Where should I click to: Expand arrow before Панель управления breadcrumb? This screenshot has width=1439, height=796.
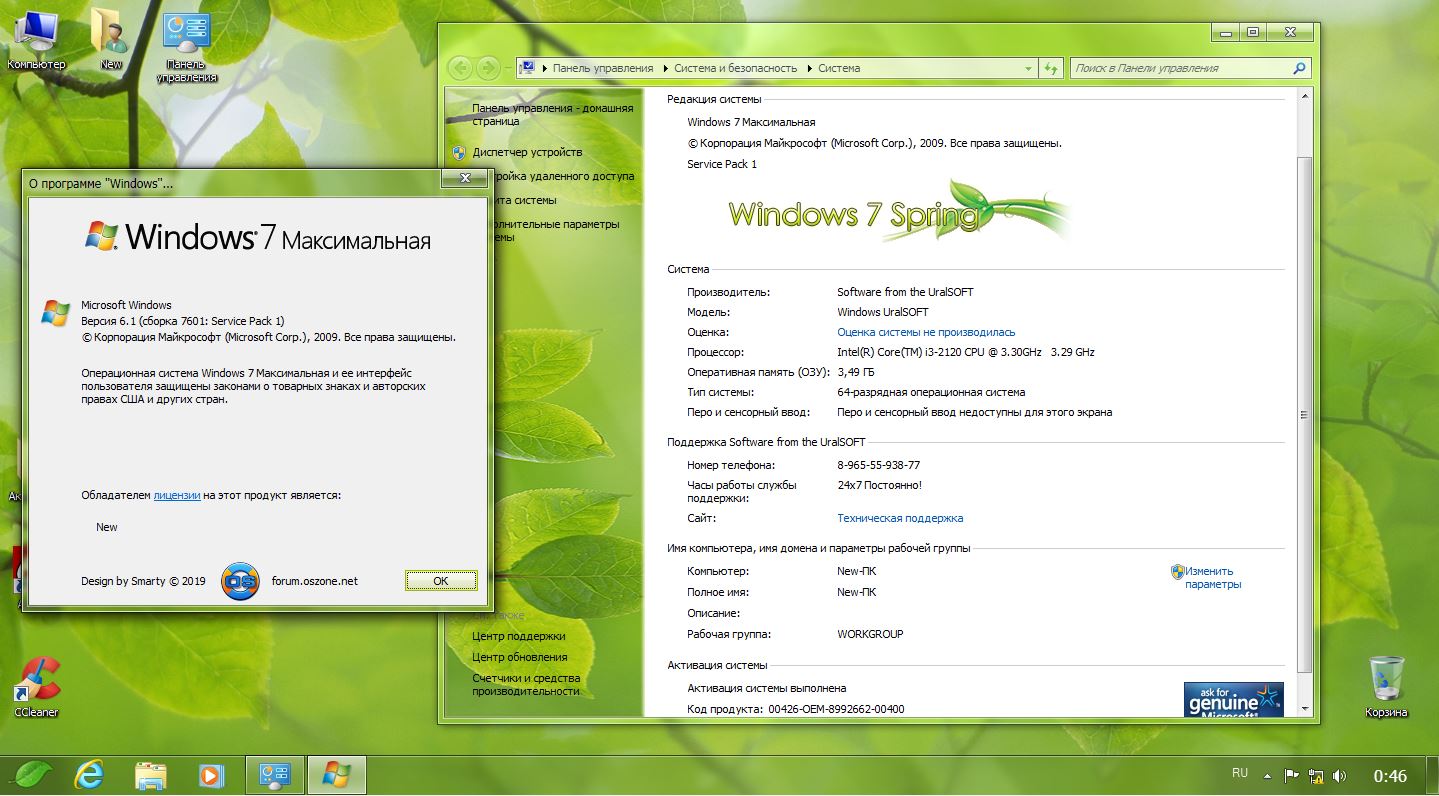click(544, 68)
